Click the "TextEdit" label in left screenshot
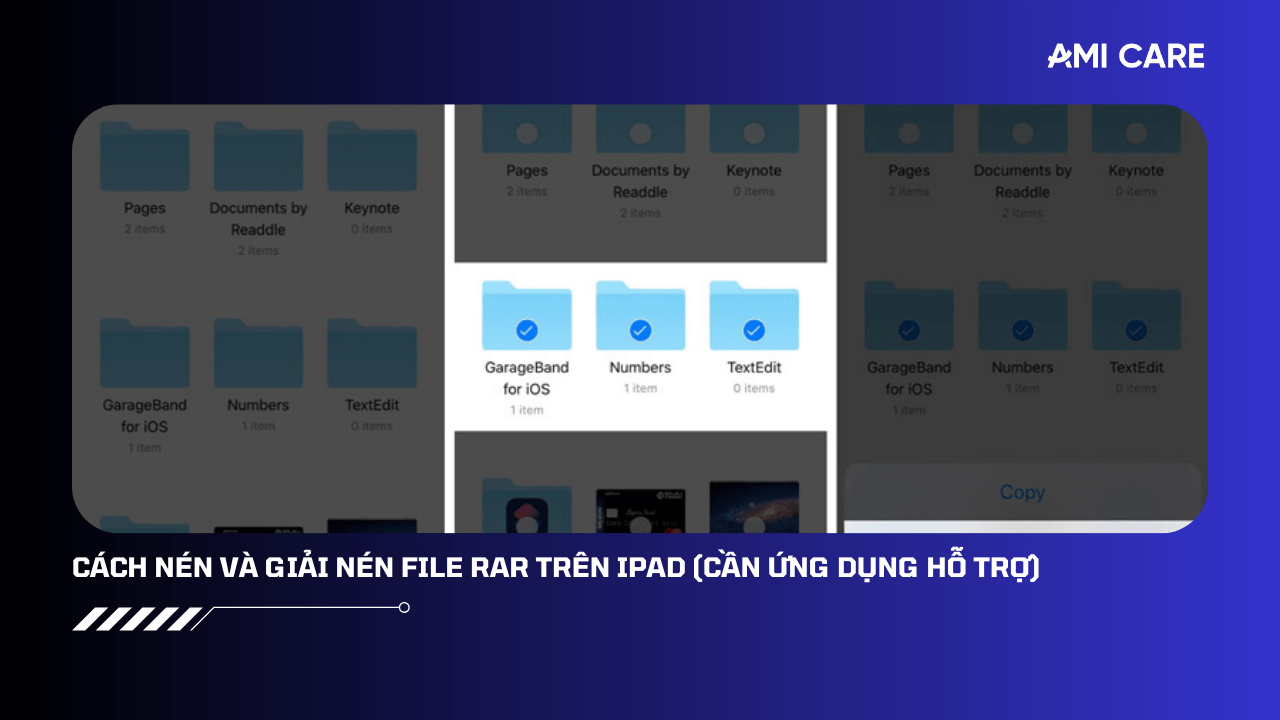 (372, 405)
